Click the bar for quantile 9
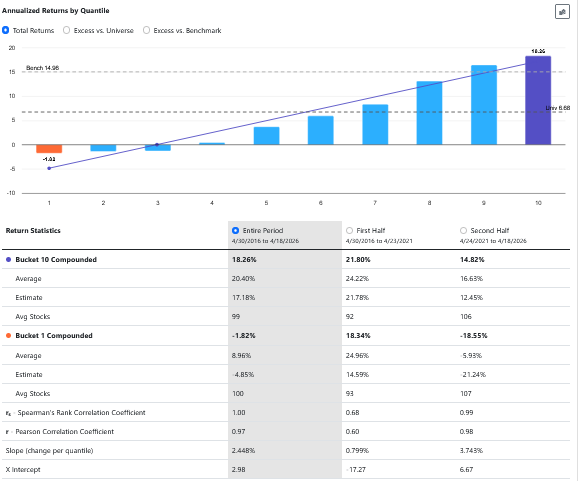This screenshot has height=481, width=578. (484, 105)
